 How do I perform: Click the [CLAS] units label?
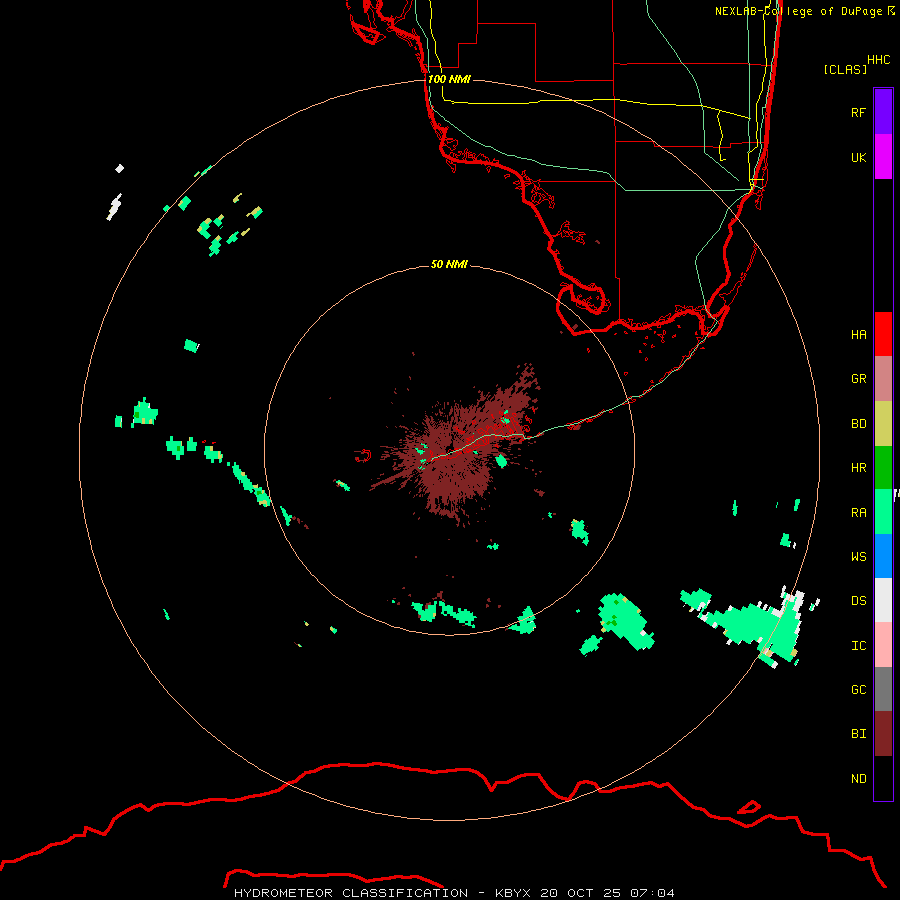click(845, 69)
